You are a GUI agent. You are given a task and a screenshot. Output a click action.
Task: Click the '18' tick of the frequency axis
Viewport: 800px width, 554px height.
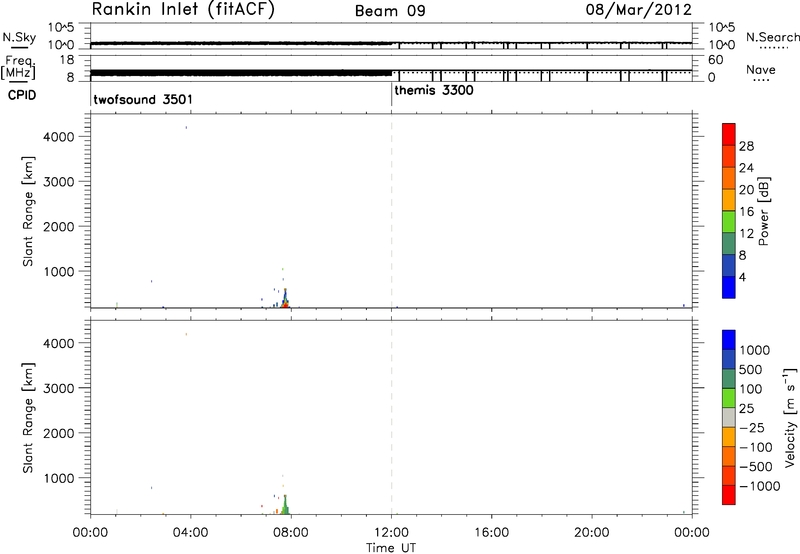[67, 60]
